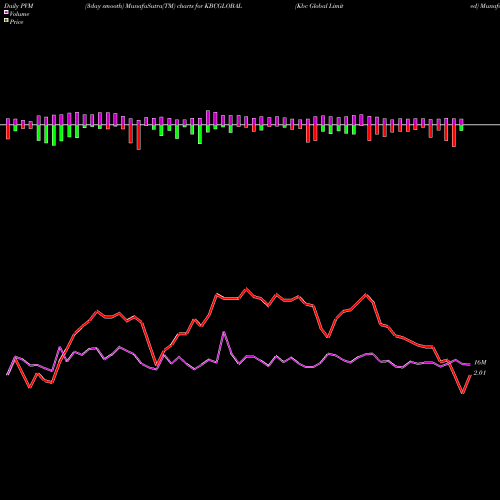Image resolution: width=500 pixels, height=500 pixels.
Task: Click the MunafaSutra charts for KBCGLOBAL title
Action: (x=163, y=6)
